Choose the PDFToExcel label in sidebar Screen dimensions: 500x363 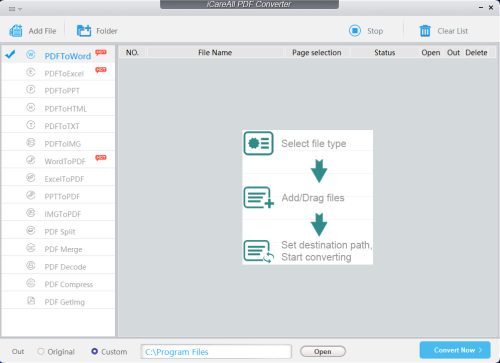coord(64,74)
